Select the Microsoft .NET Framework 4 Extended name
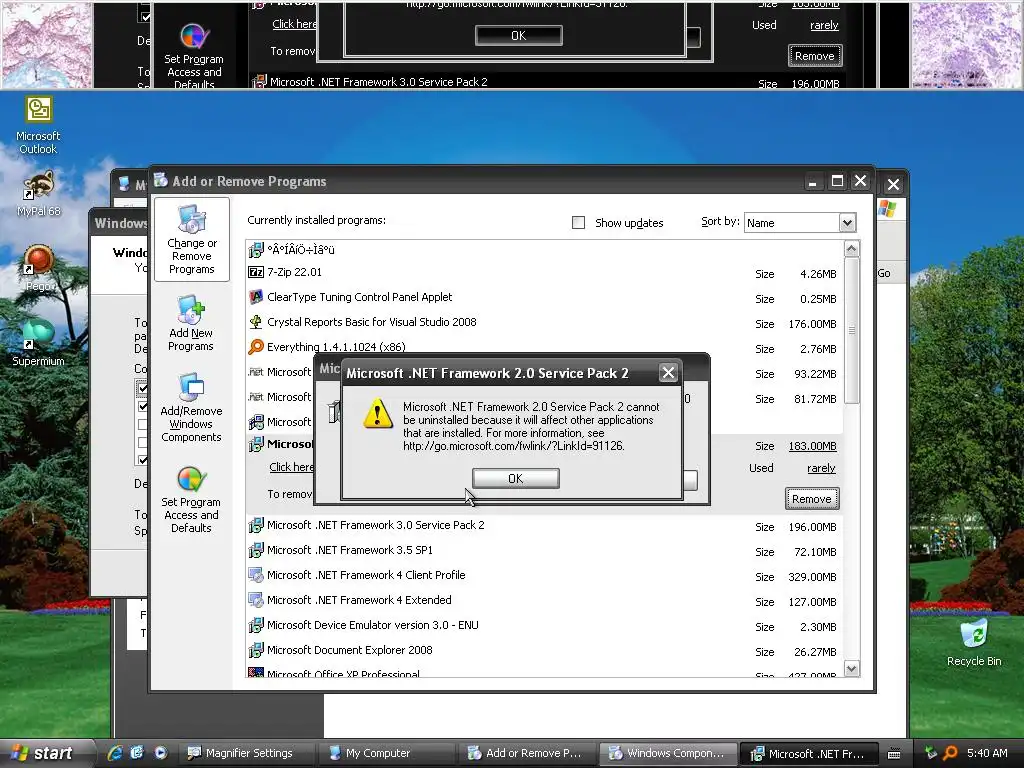 359,600
